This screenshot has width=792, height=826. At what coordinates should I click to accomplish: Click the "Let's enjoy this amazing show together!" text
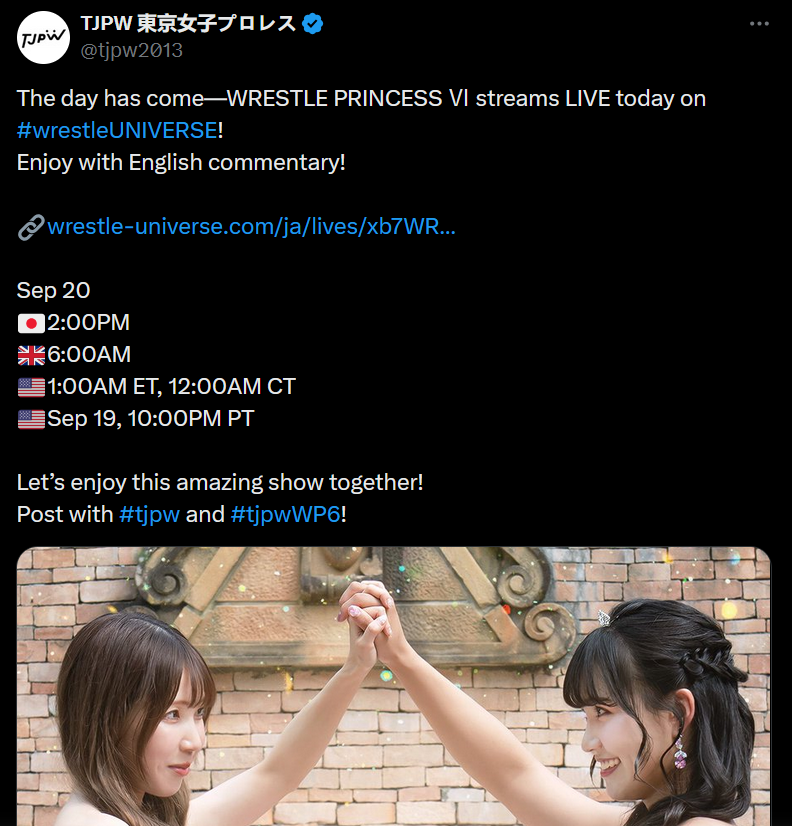tap(220, 483)
